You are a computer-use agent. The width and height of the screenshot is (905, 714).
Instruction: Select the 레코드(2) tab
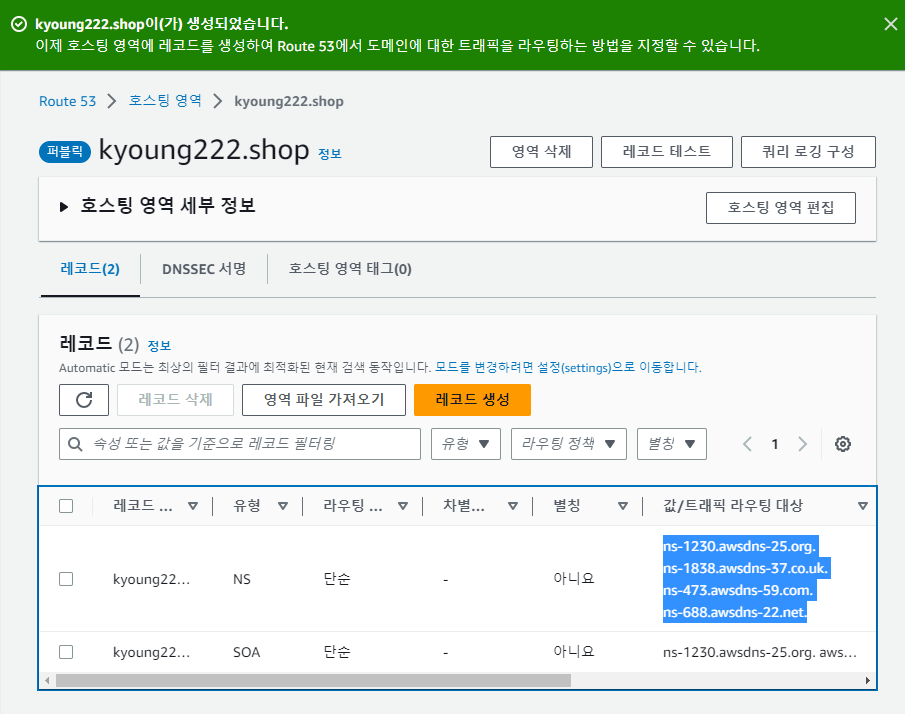pos(90,269)
